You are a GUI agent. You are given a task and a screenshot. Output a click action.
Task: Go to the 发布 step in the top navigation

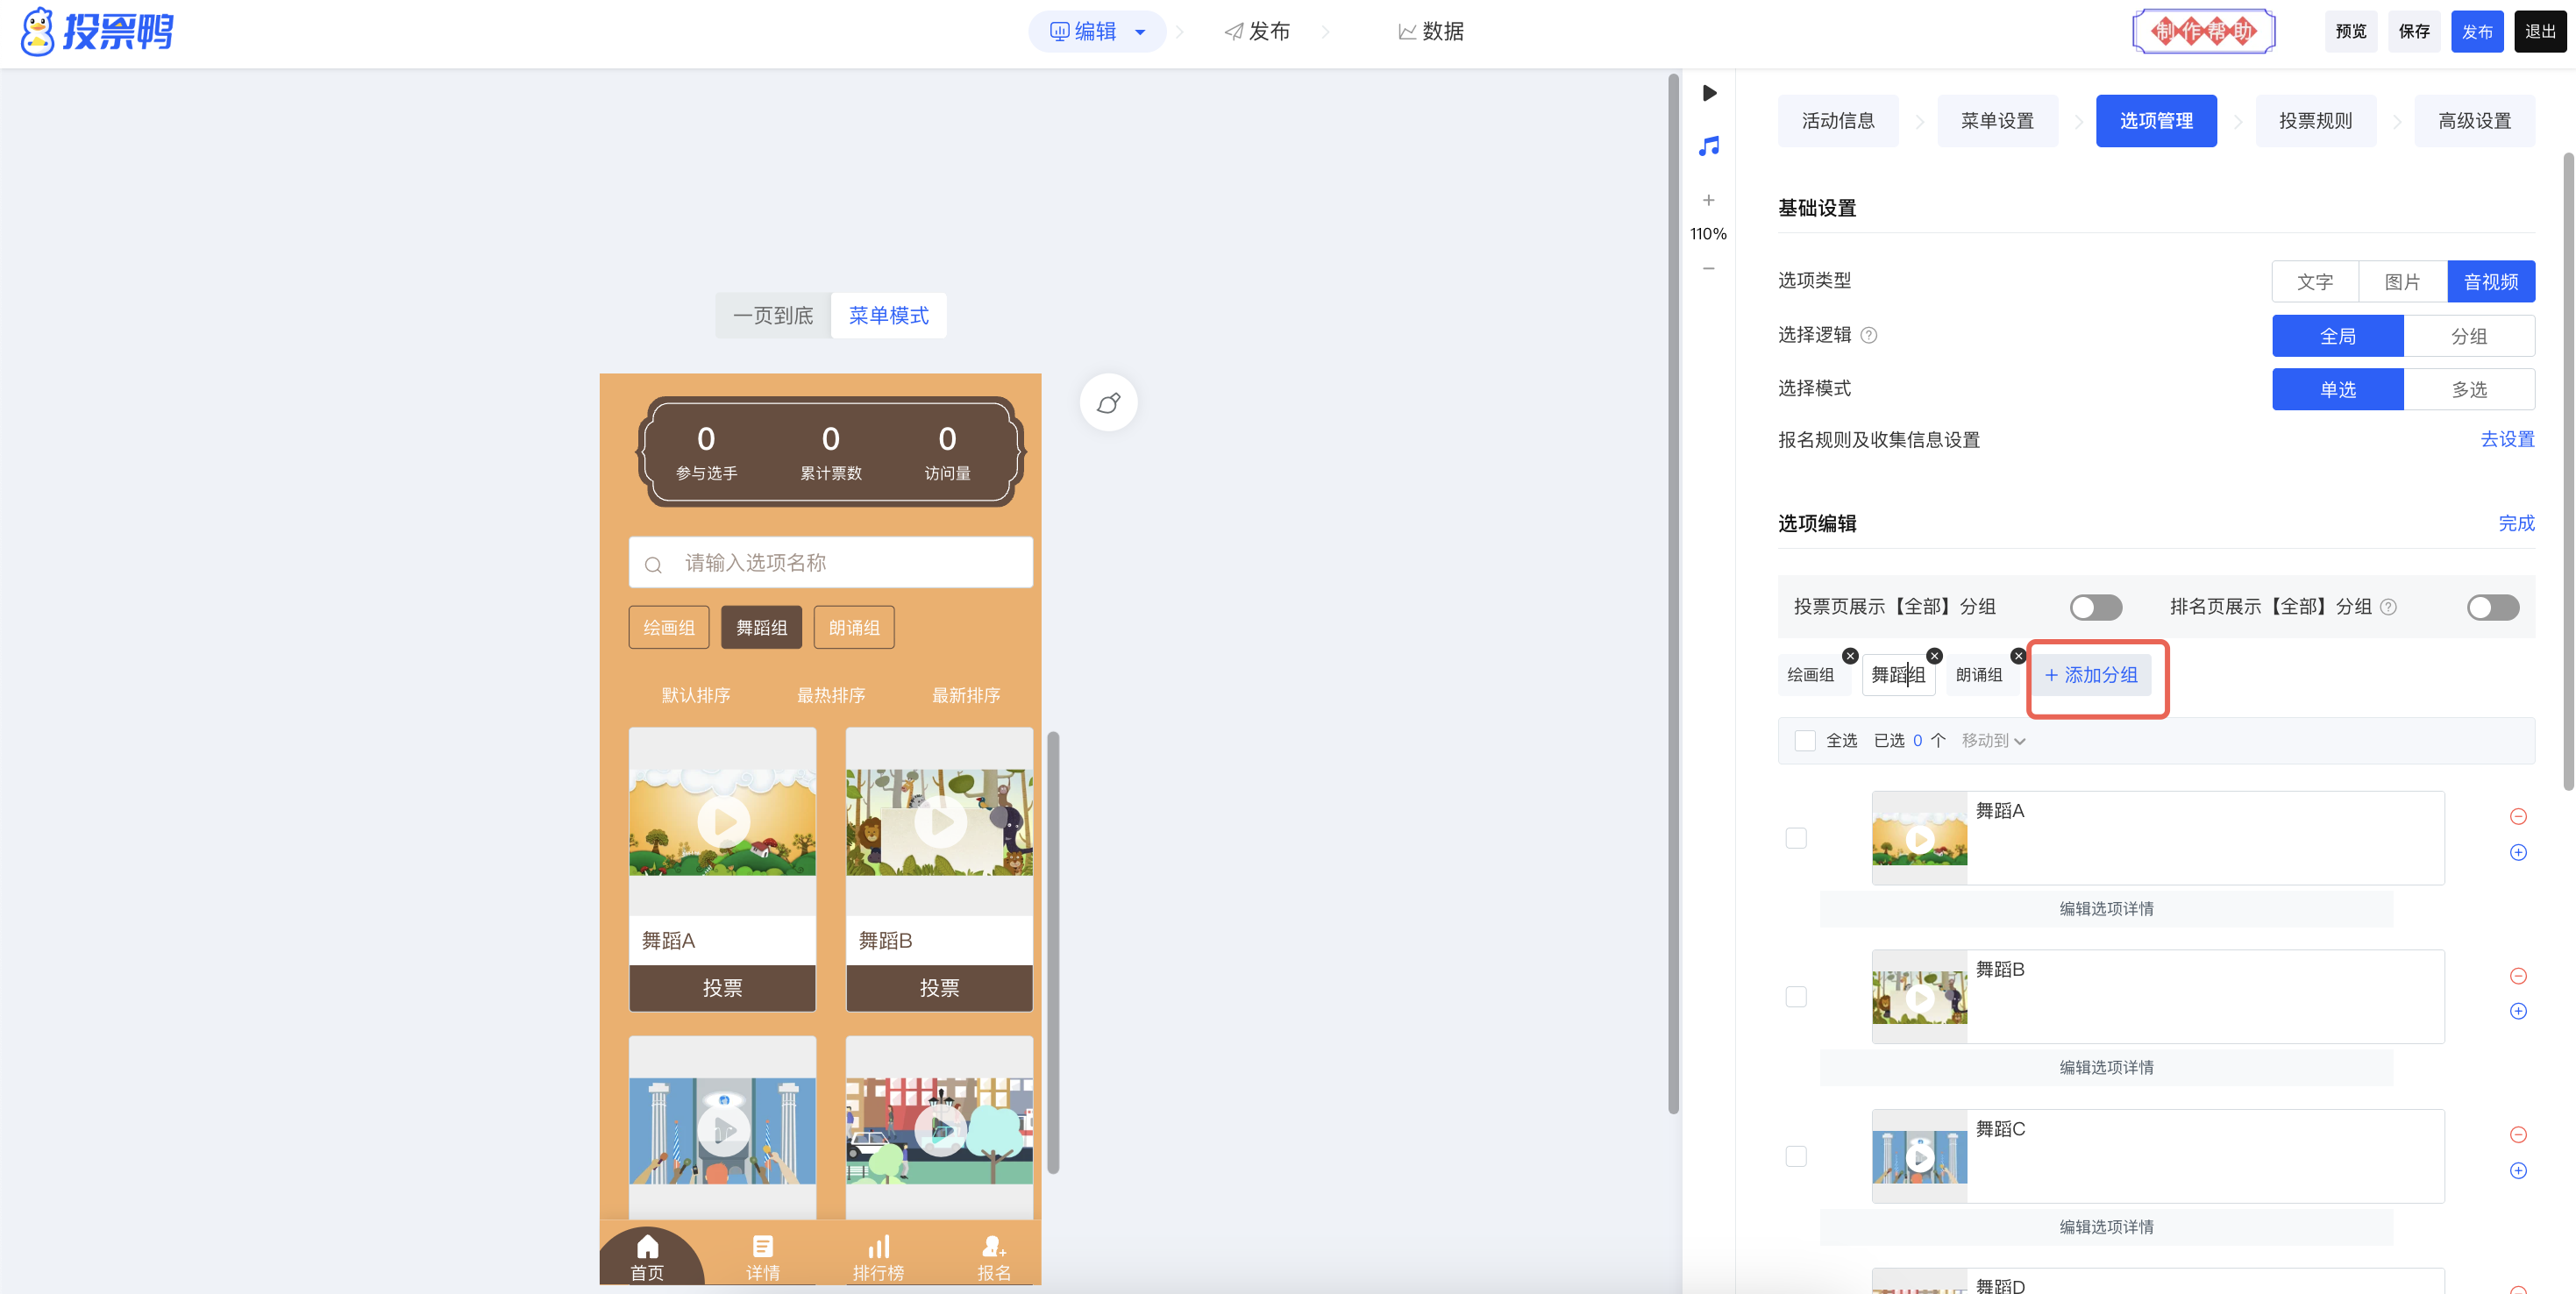pos(1257,32)
